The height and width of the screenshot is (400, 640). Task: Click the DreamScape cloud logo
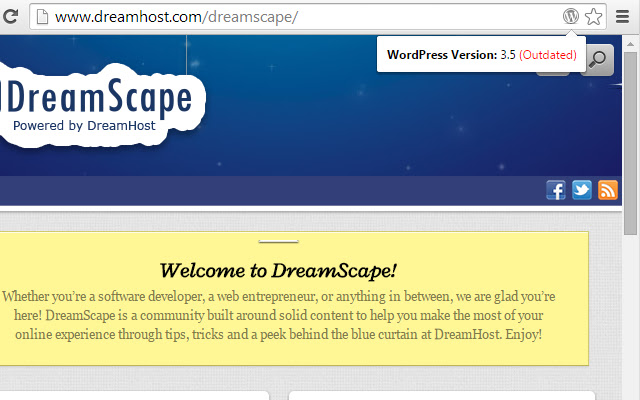(x=100, y=105)
